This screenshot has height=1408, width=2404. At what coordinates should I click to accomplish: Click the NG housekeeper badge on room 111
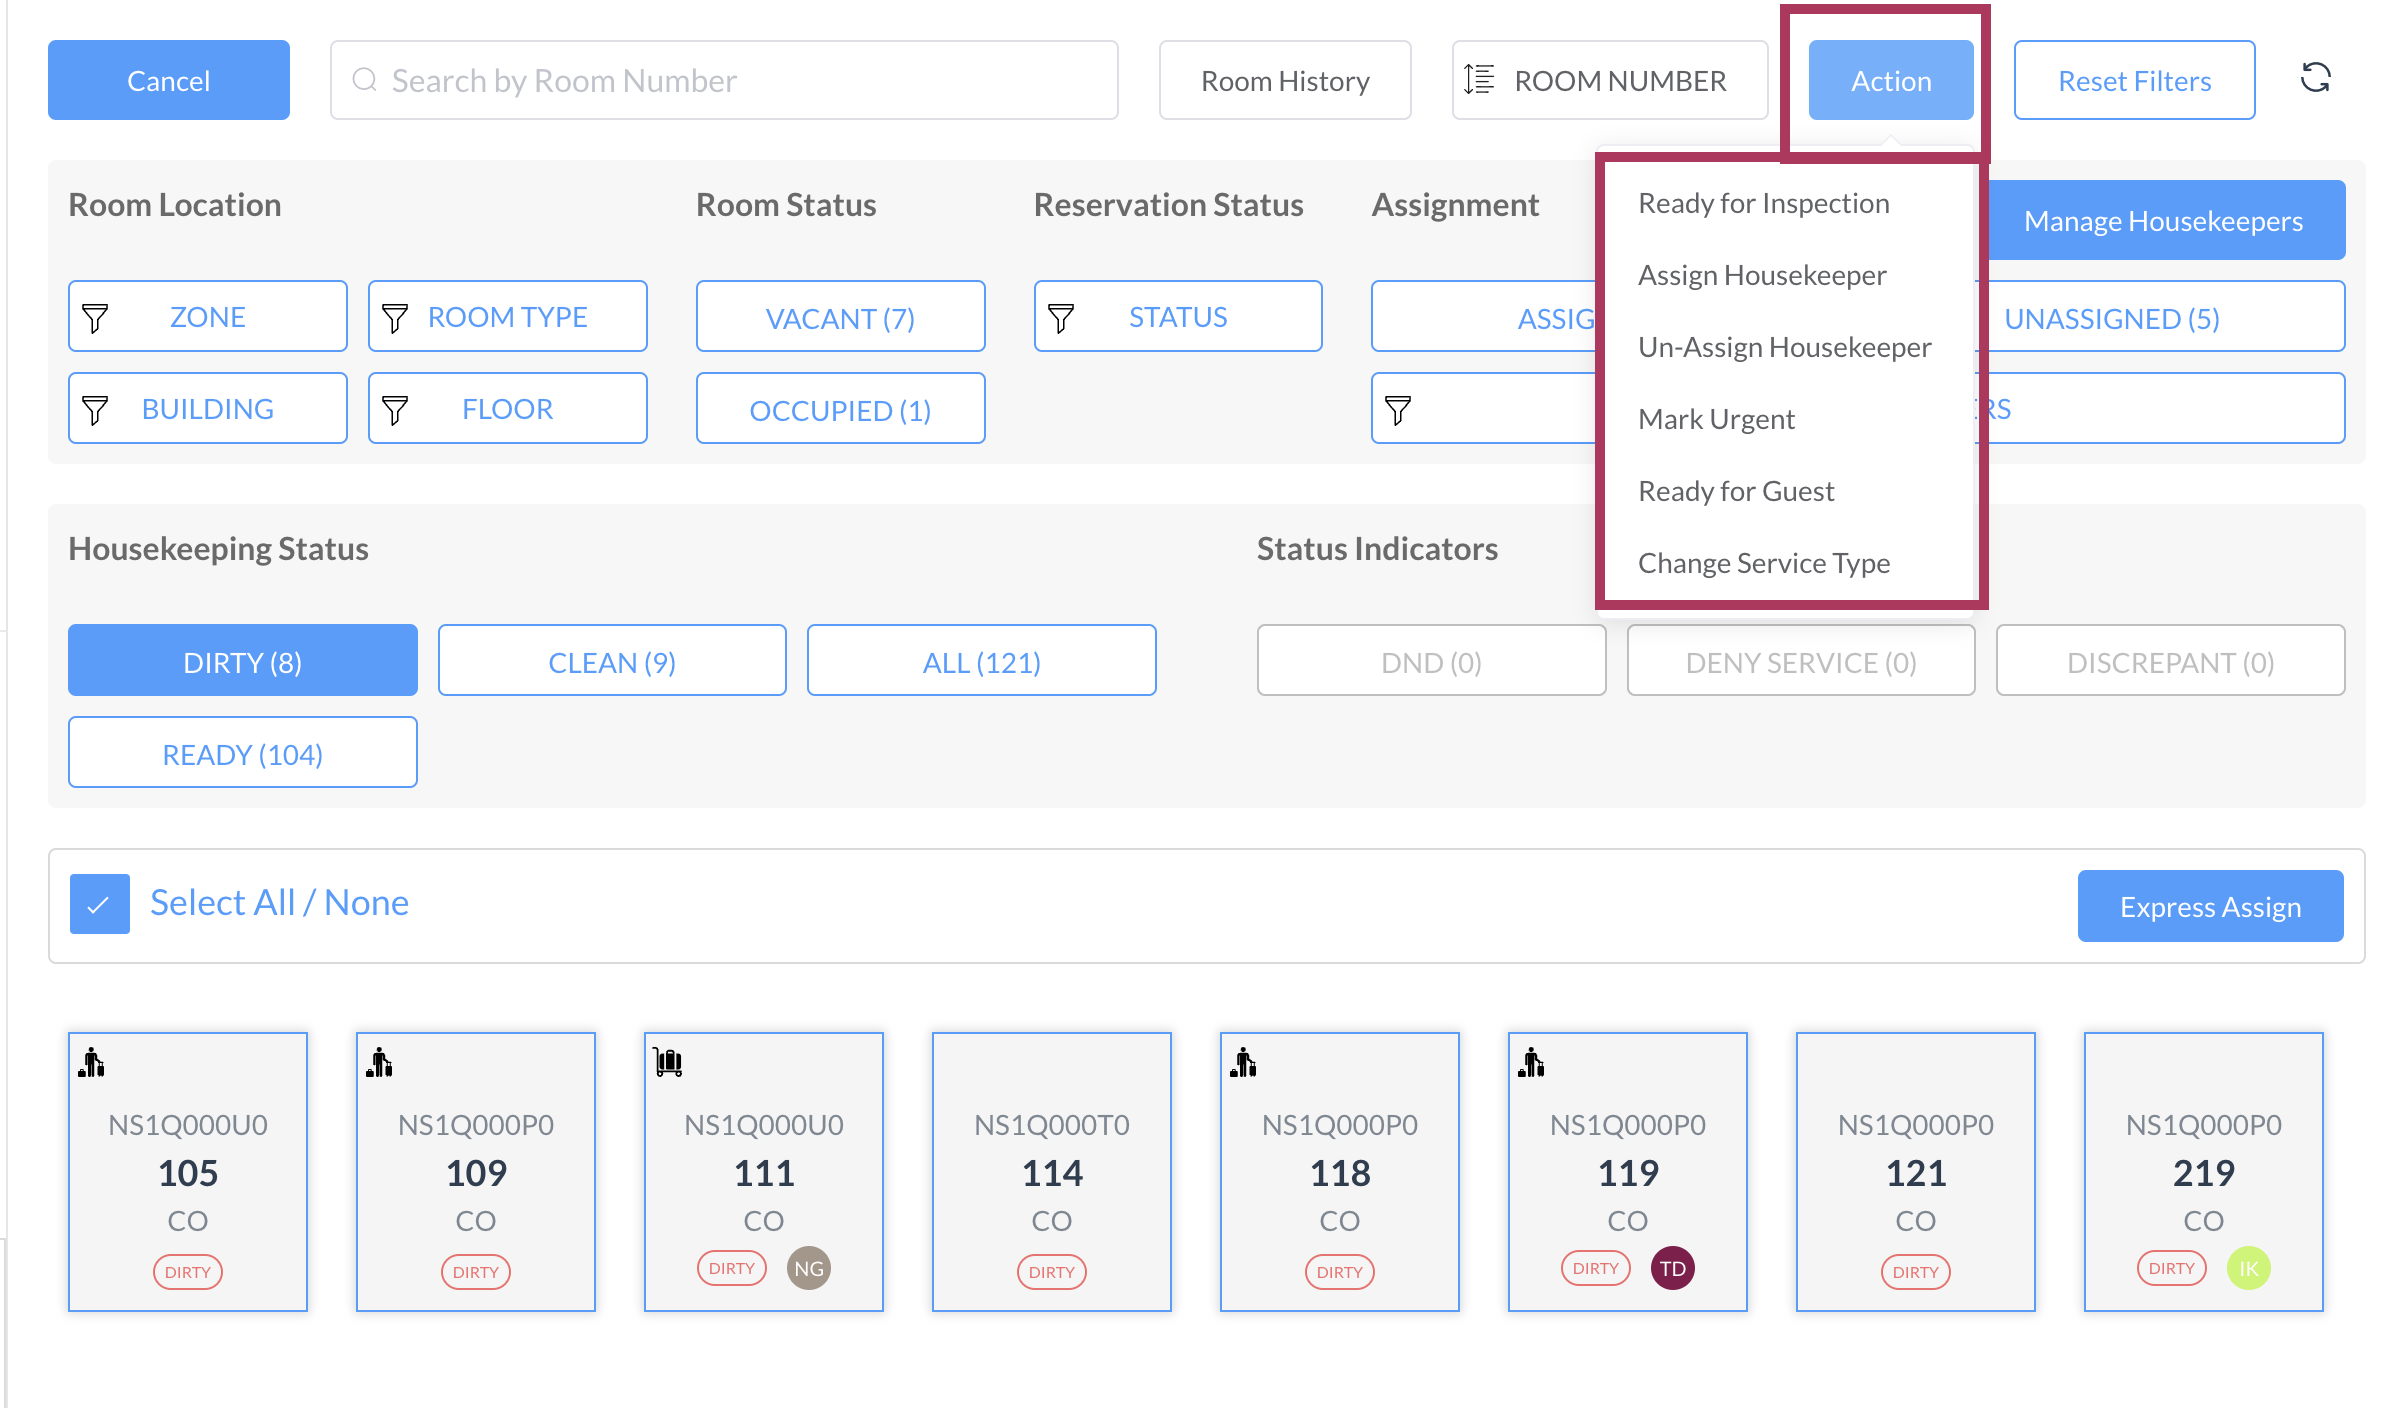tap(808, 1269)
